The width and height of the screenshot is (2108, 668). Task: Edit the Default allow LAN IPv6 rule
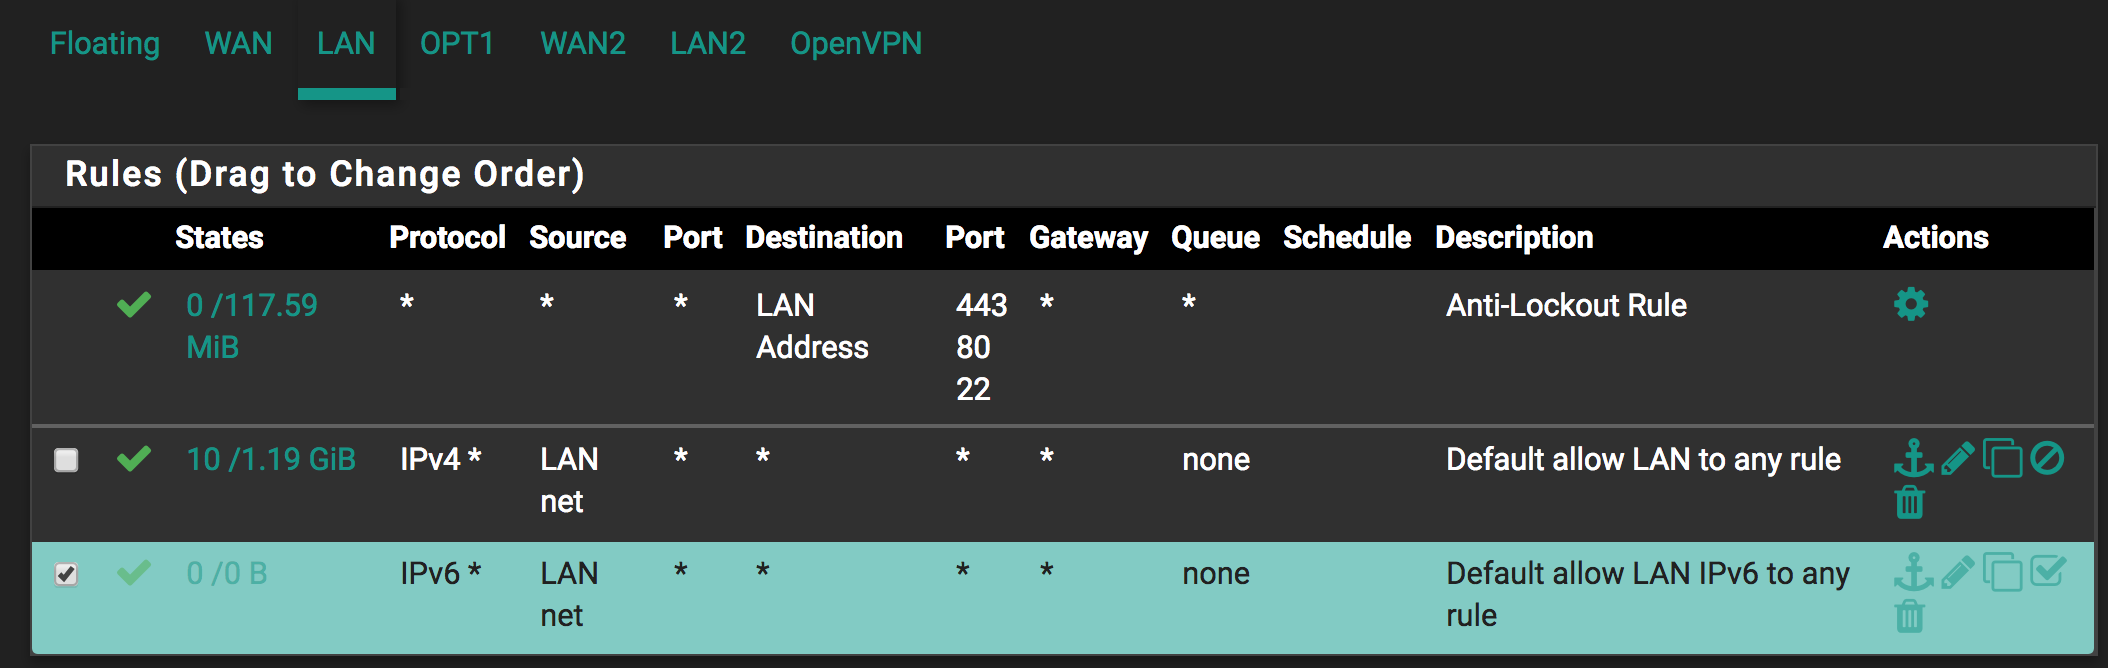(x=1957, y=572)
